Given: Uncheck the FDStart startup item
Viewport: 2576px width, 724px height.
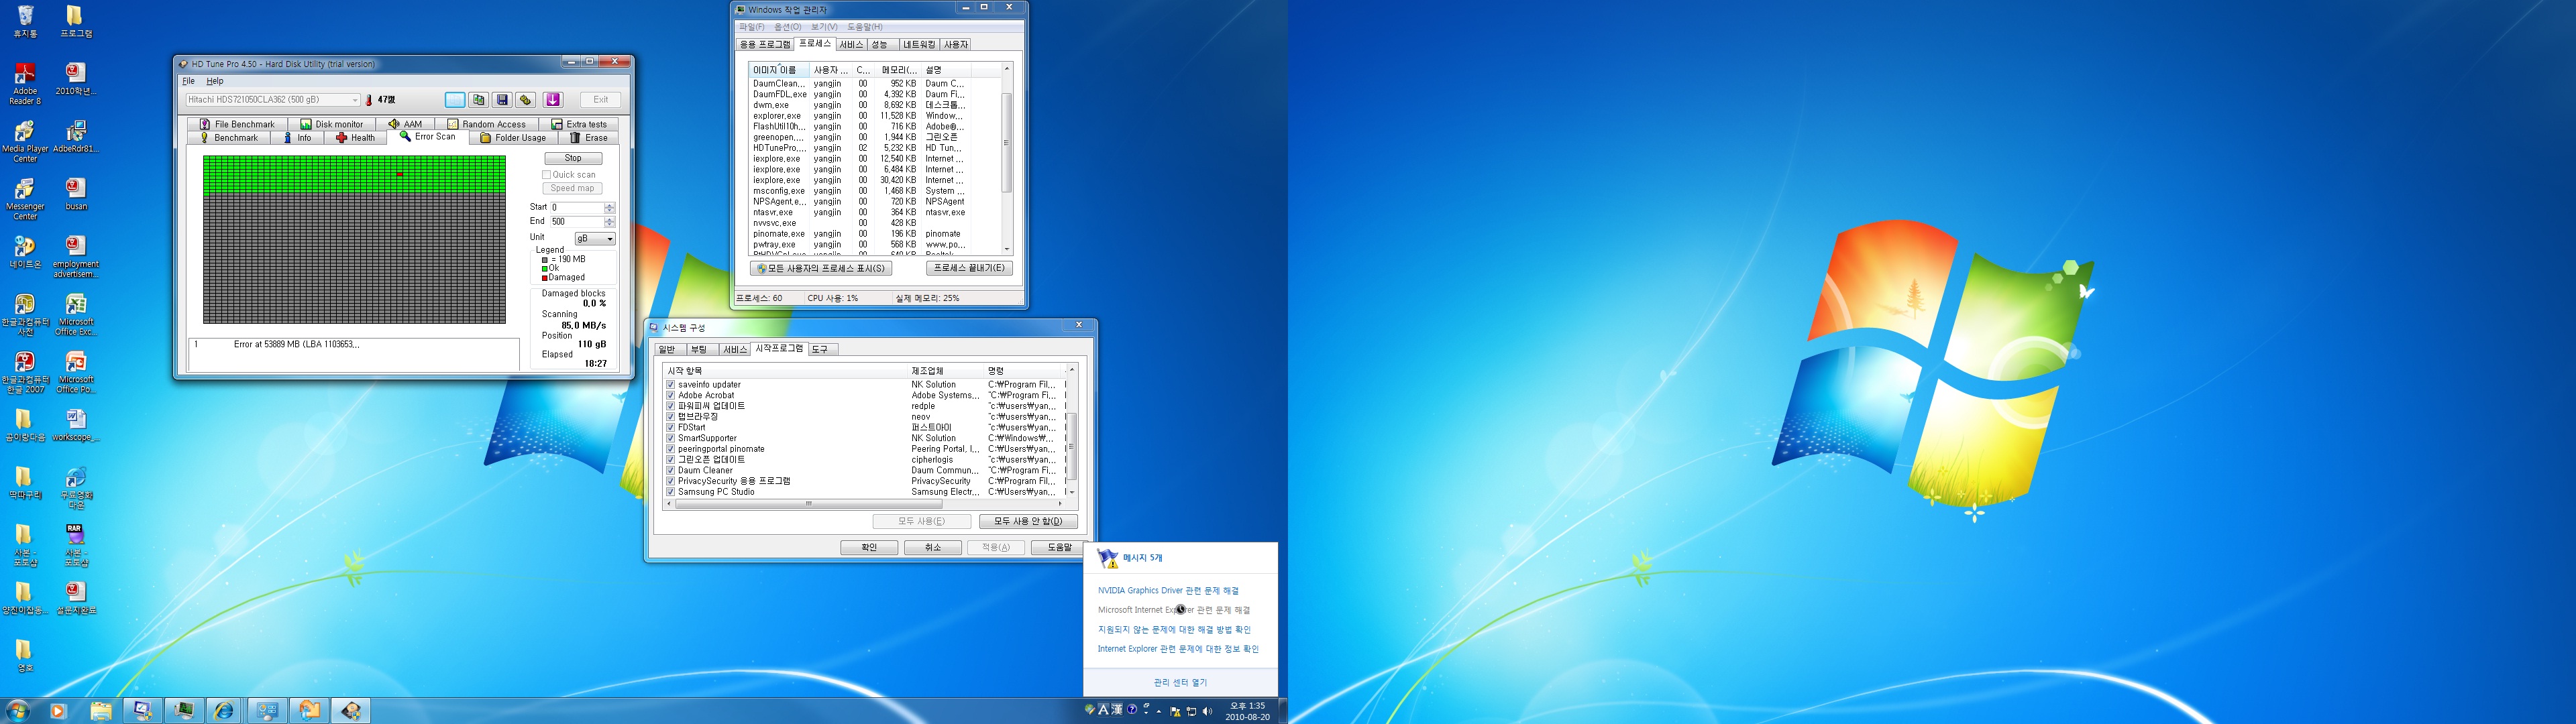Looking at the screenshot, I should click(670, 428).
